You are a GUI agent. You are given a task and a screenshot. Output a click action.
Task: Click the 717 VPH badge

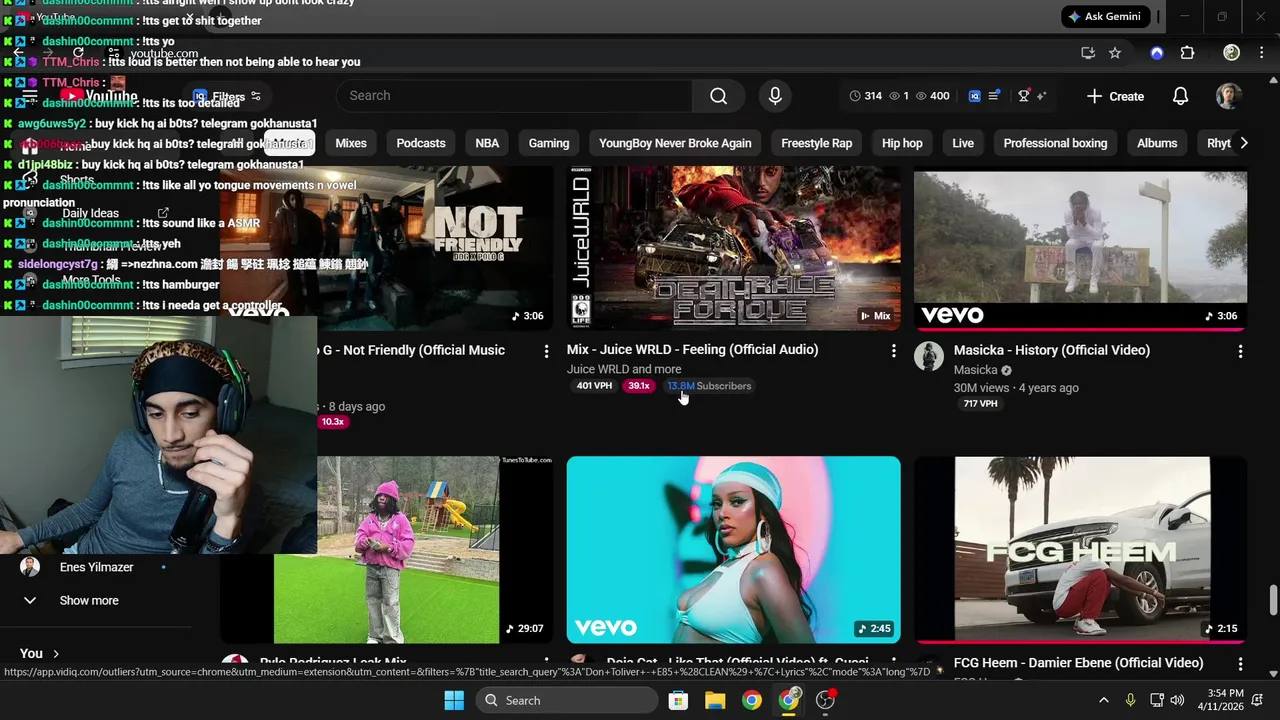(980, 404)
